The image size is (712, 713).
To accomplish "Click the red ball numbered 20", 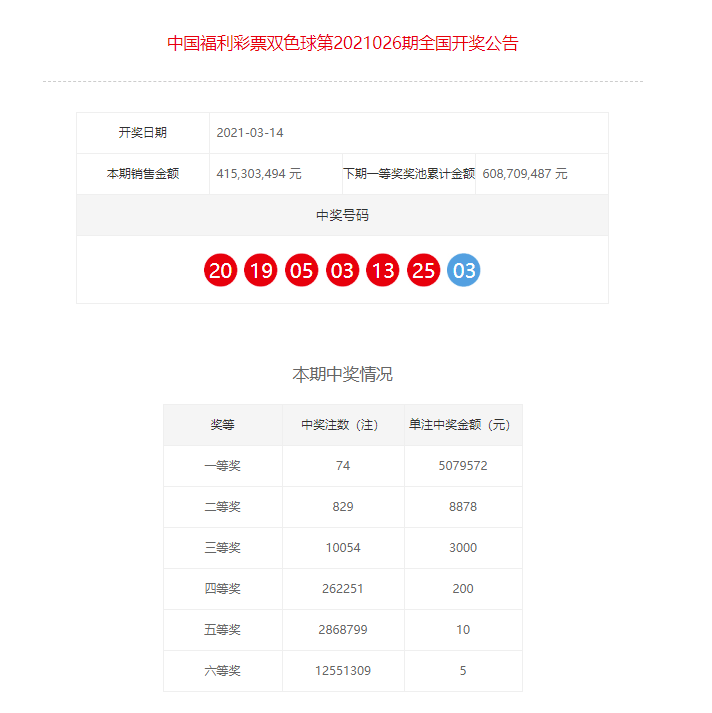I will tap(221, 270).
